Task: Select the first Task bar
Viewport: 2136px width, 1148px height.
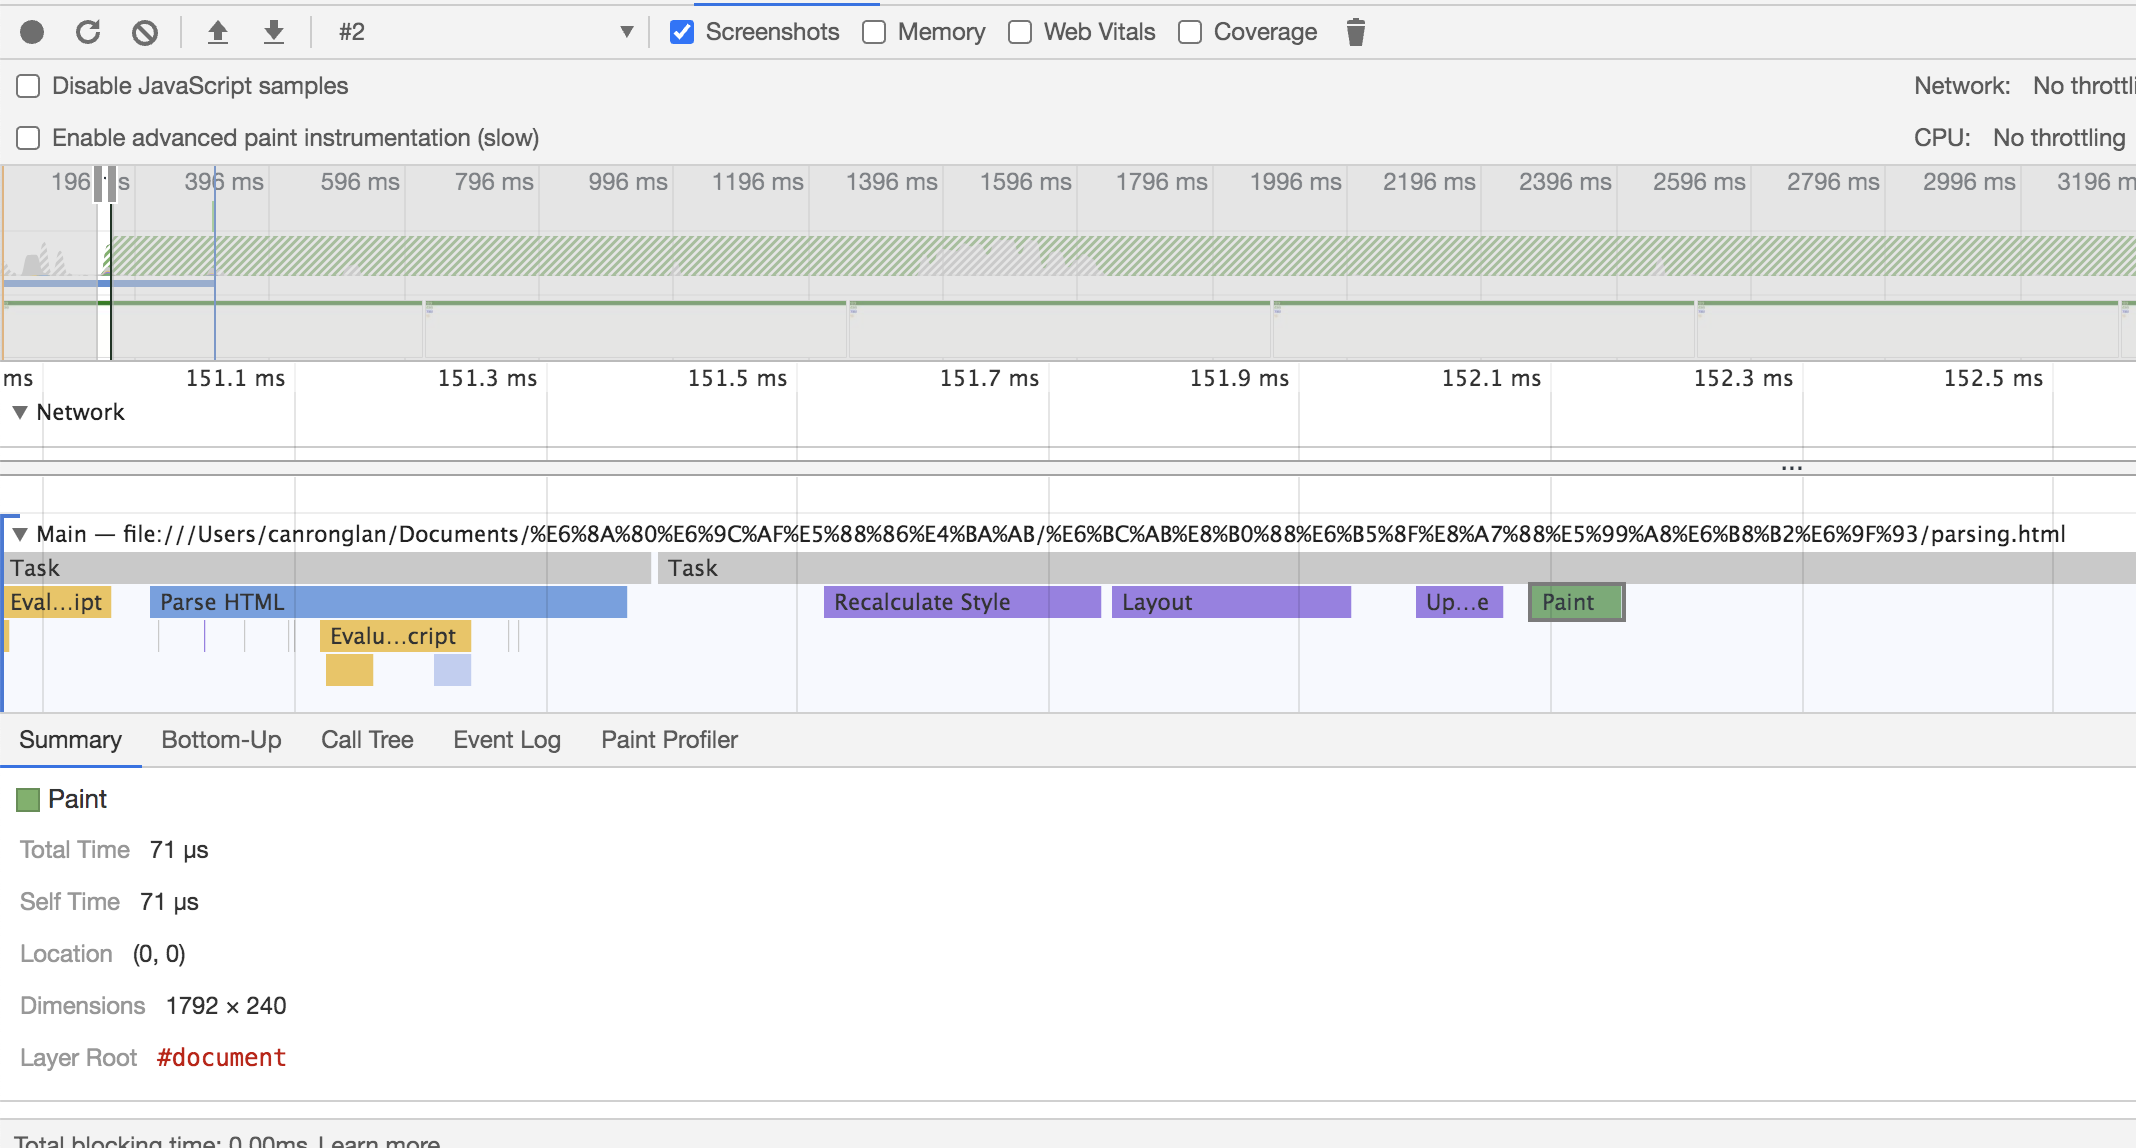Action: [x=327, y=568]
